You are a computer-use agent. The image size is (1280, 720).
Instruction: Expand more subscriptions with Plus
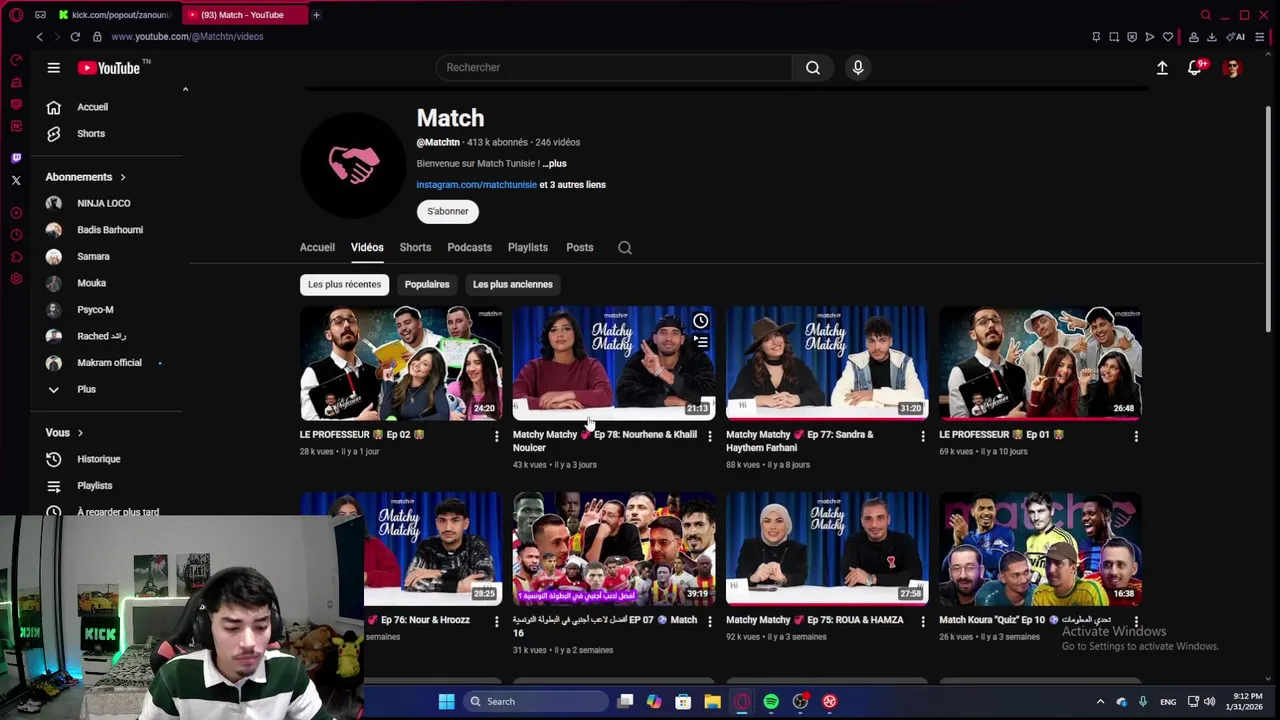(87, 390)
